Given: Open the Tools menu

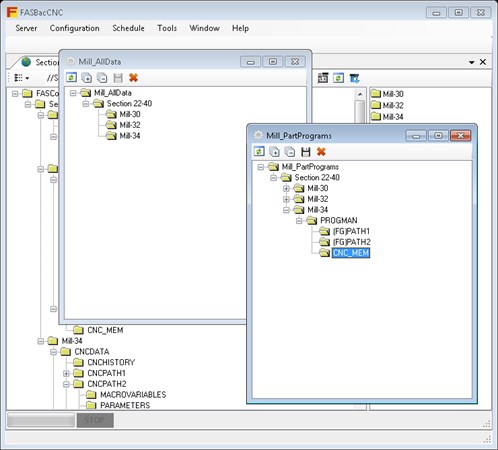Looking at the screenshot, I should click(167, 28).
